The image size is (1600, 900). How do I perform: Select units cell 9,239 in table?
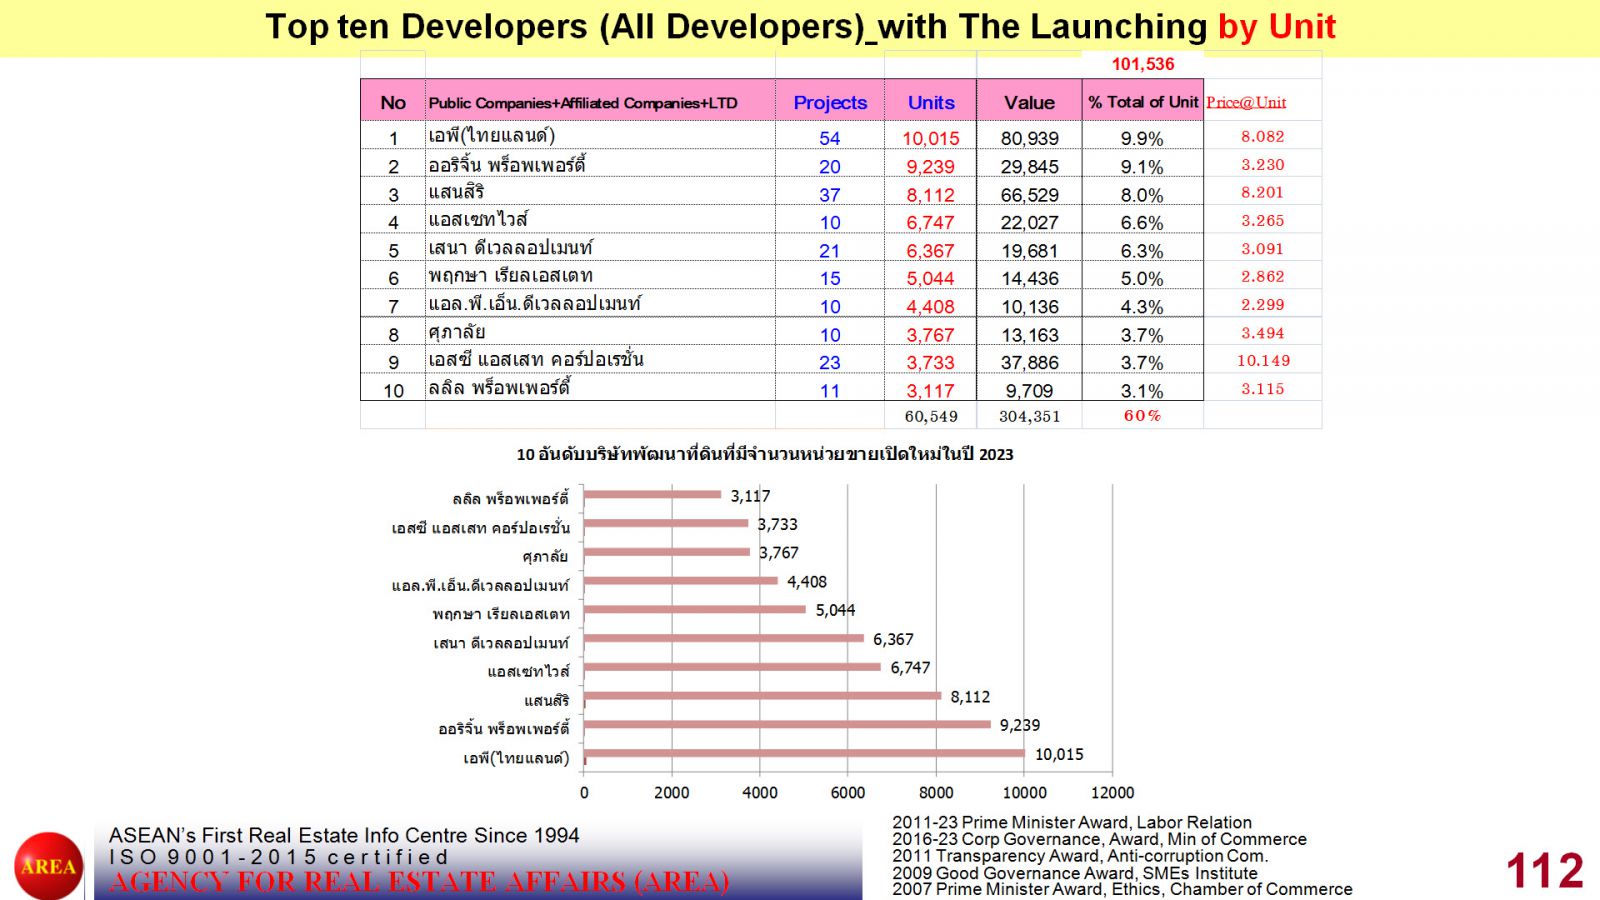[931, 166]
